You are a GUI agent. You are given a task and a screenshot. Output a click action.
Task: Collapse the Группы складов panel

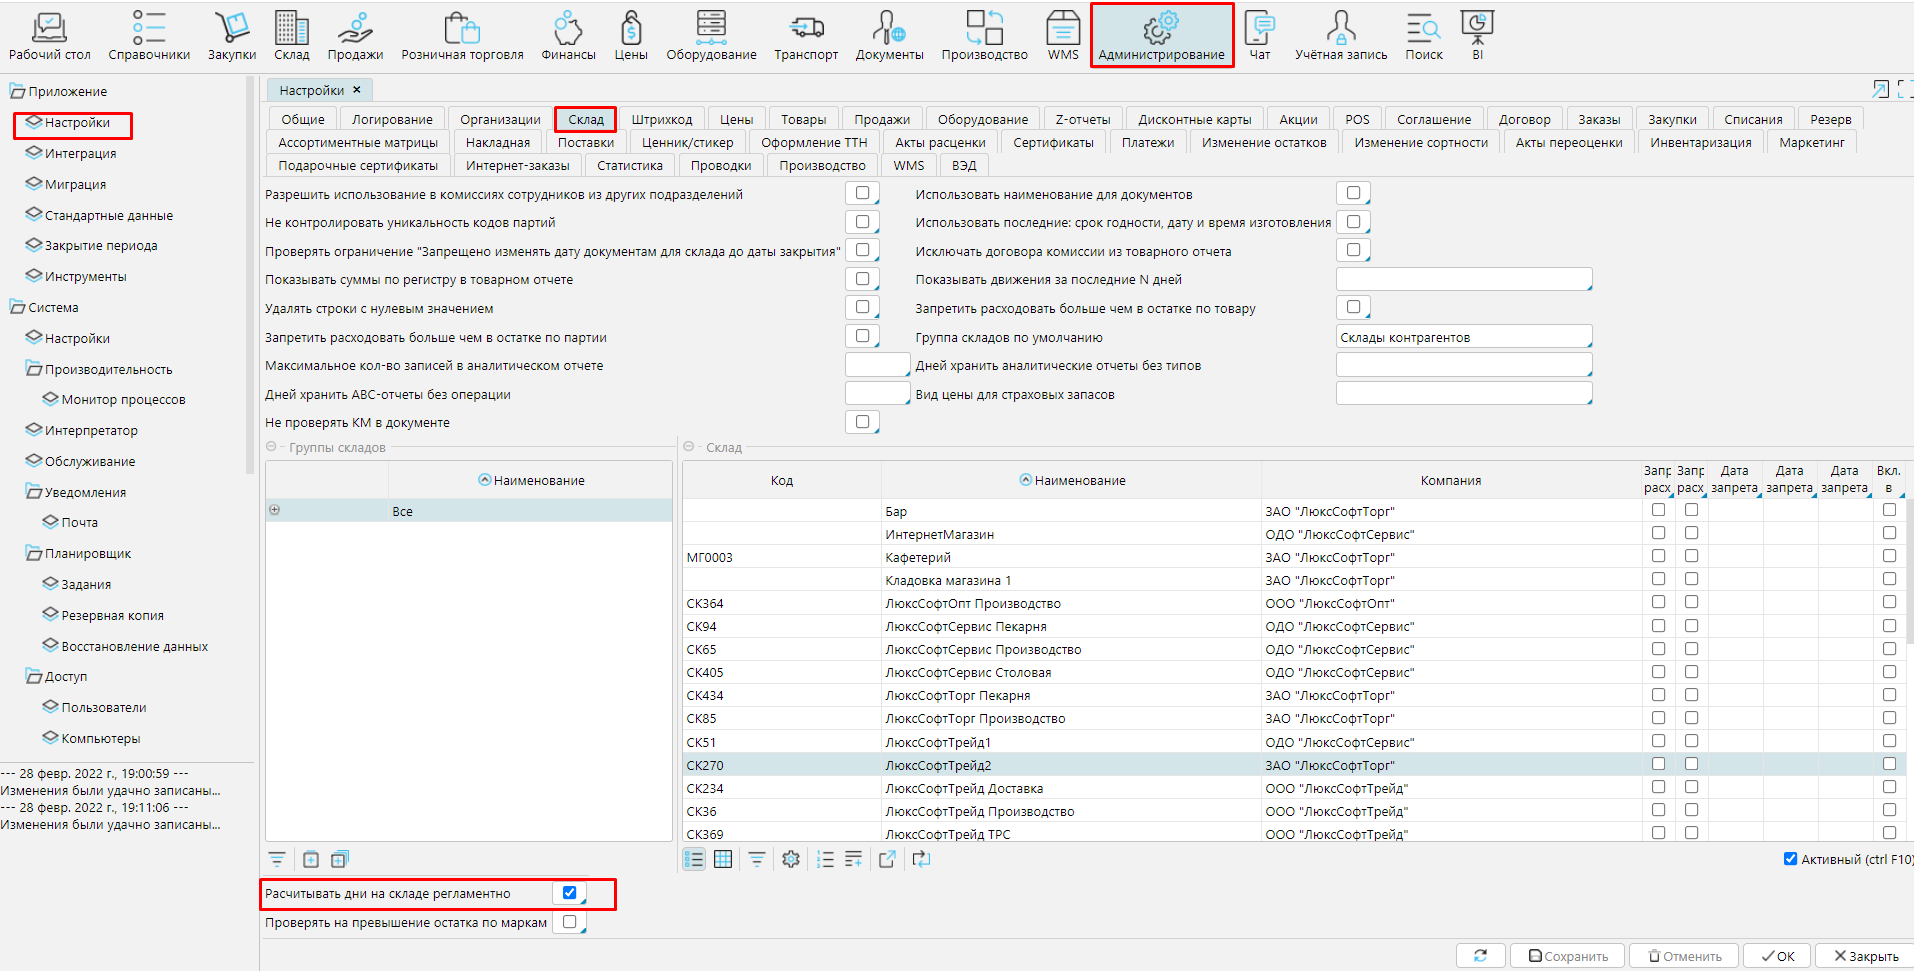[271, 447]
